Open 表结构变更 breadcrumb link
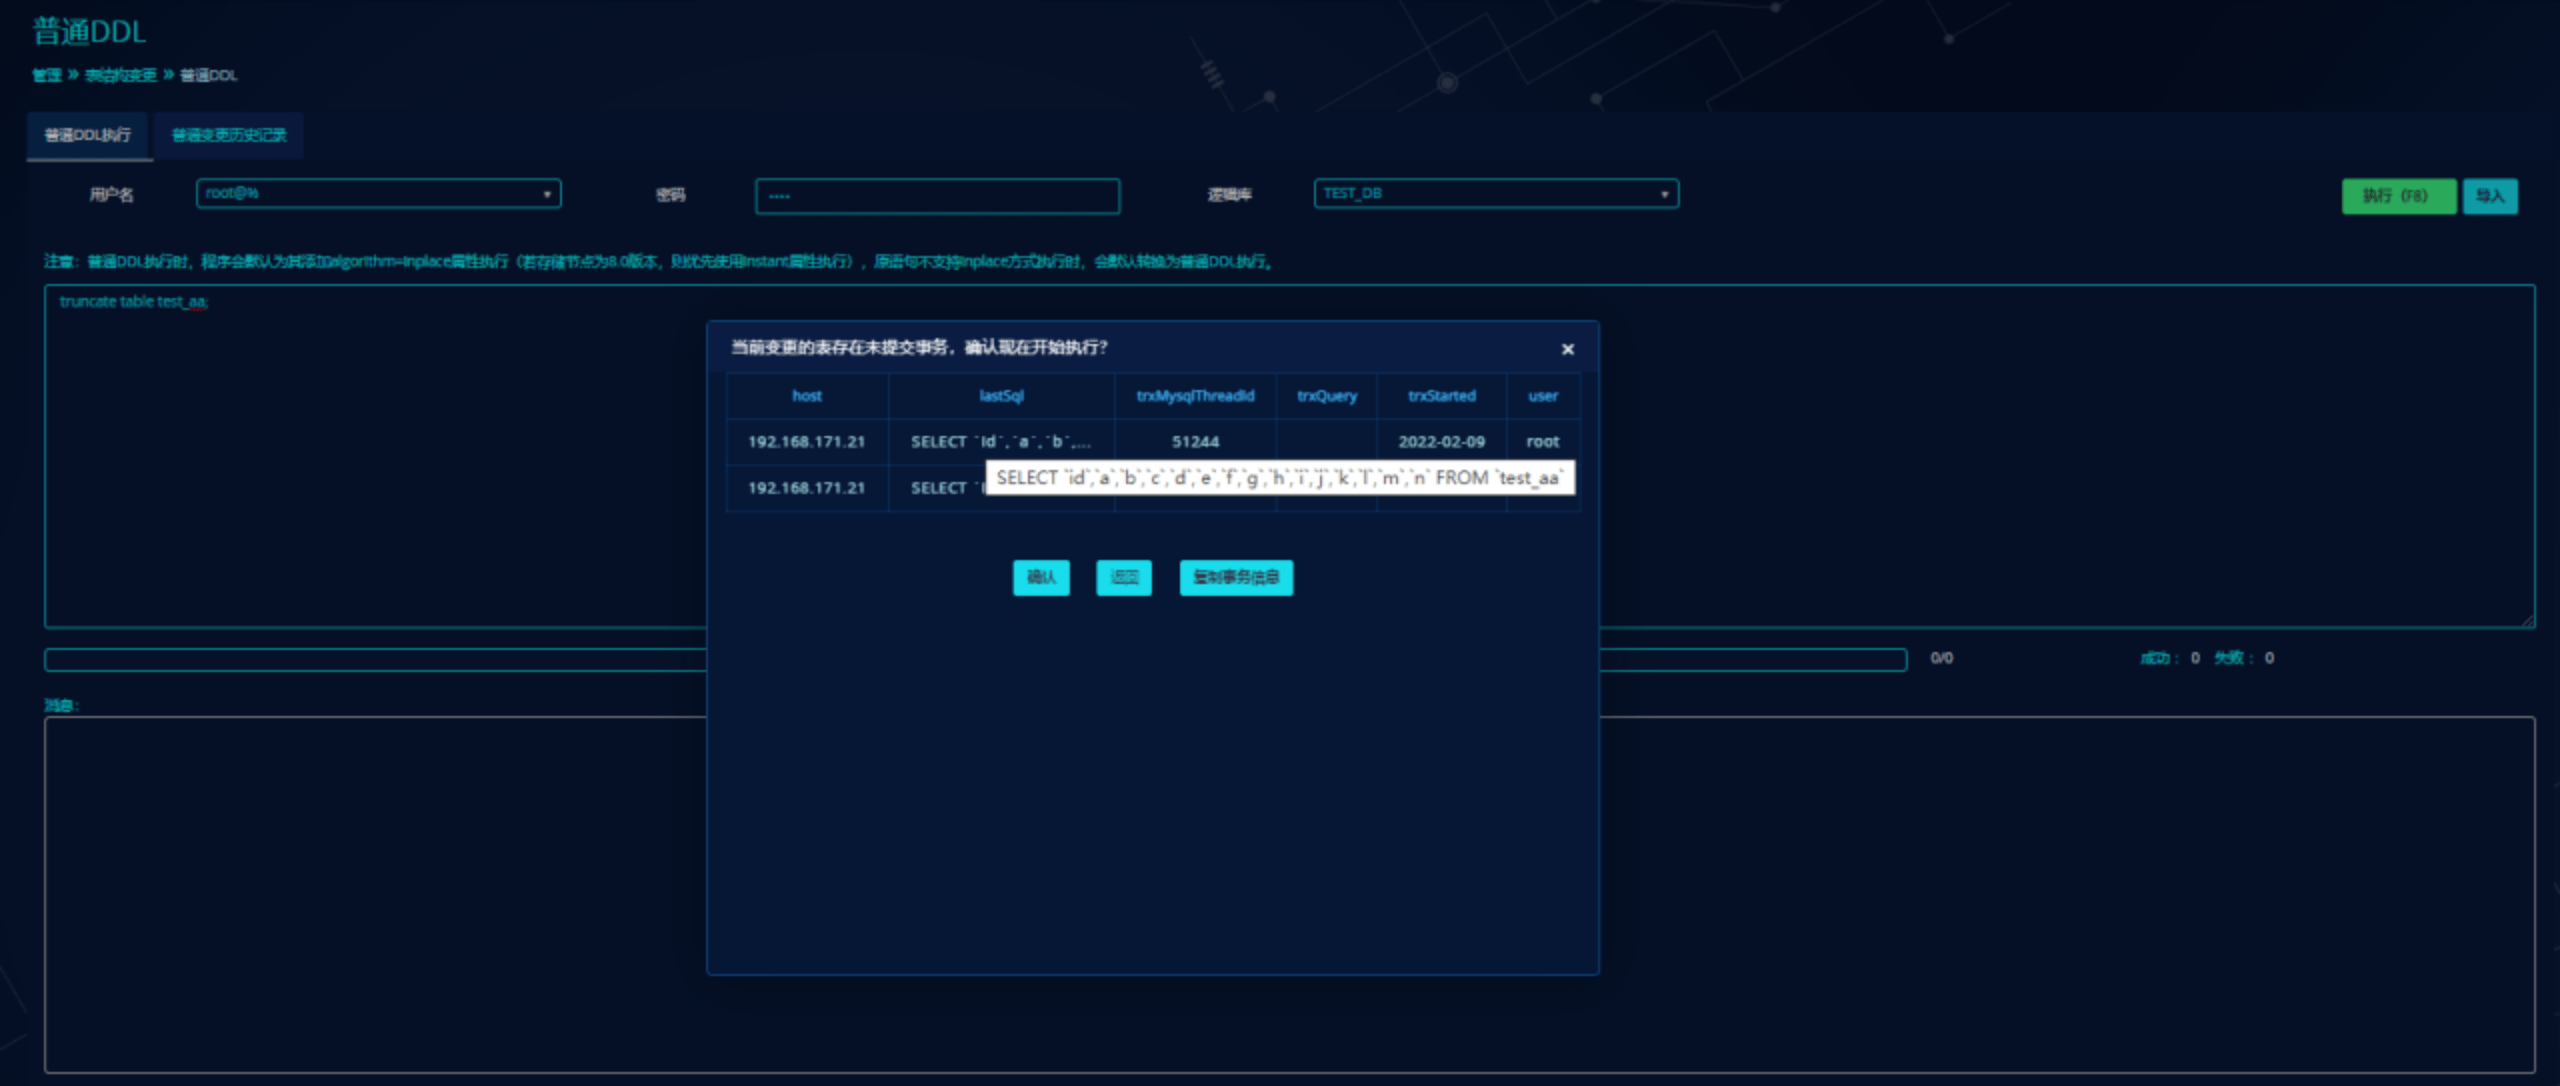Image resolution: width=2560 pixels, height=1086 pixels. 120,75
